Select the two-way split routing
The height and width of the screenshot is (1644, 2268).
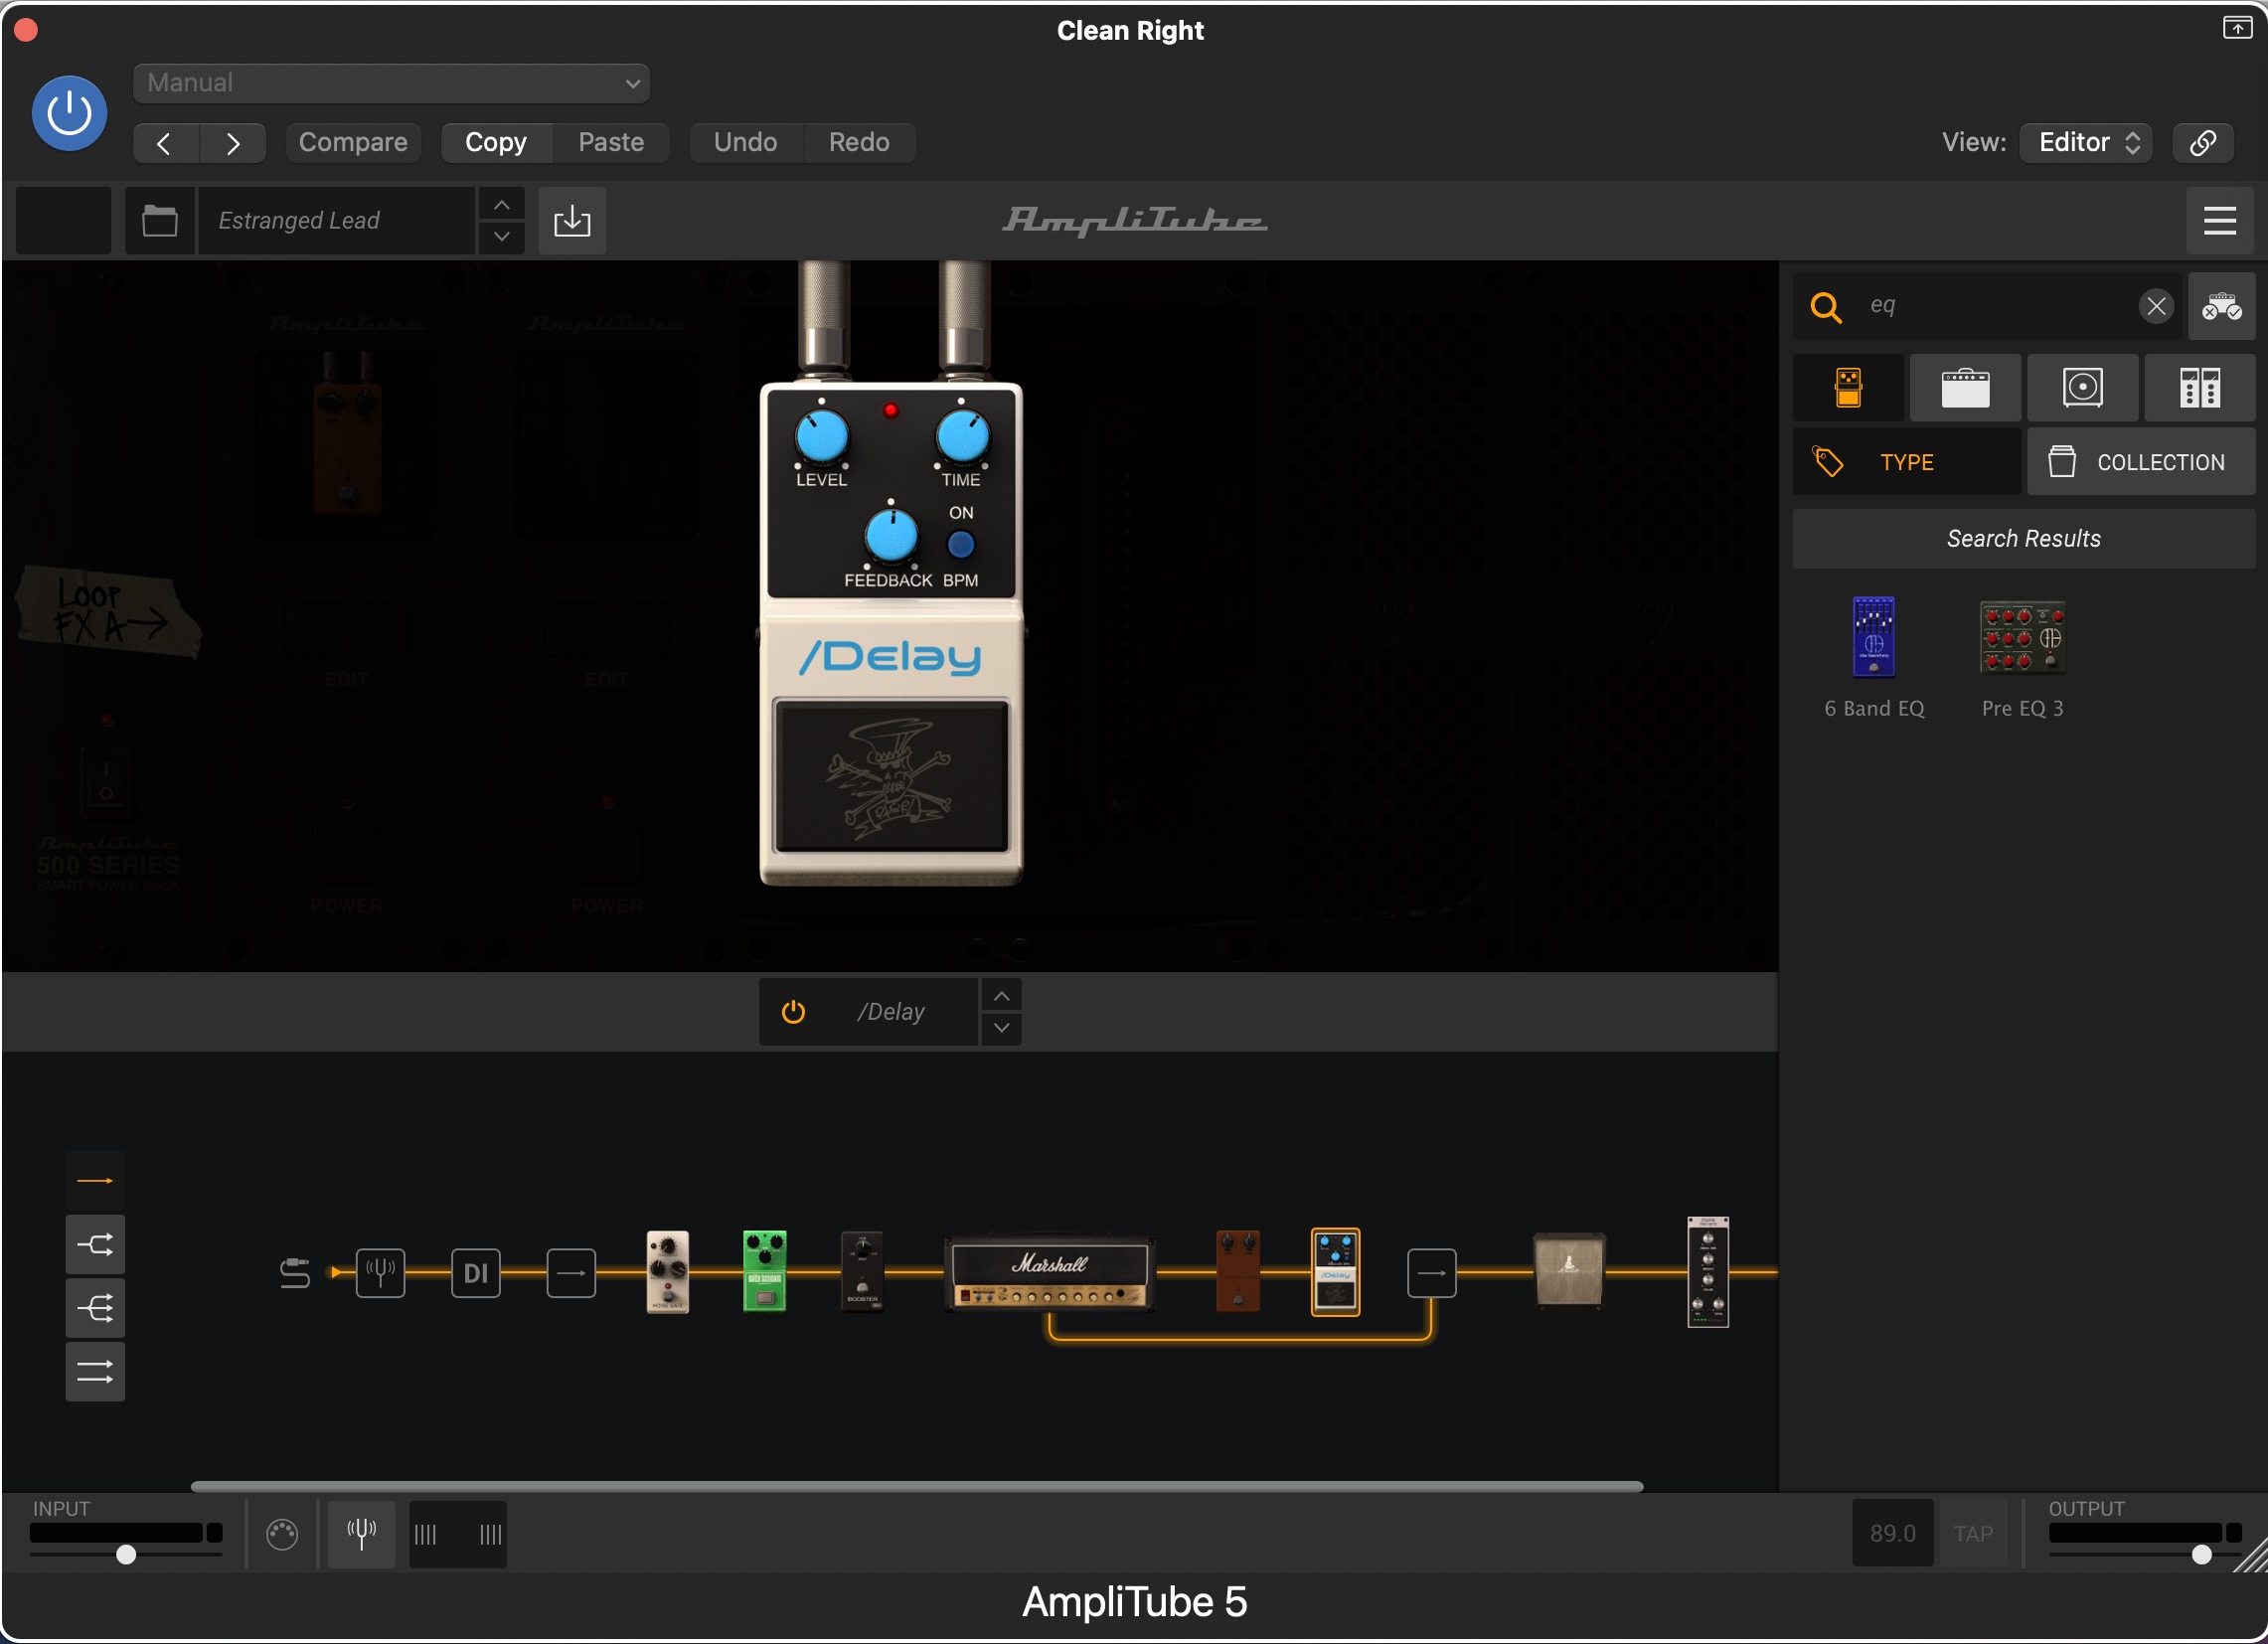click(x=95, y=1245)
